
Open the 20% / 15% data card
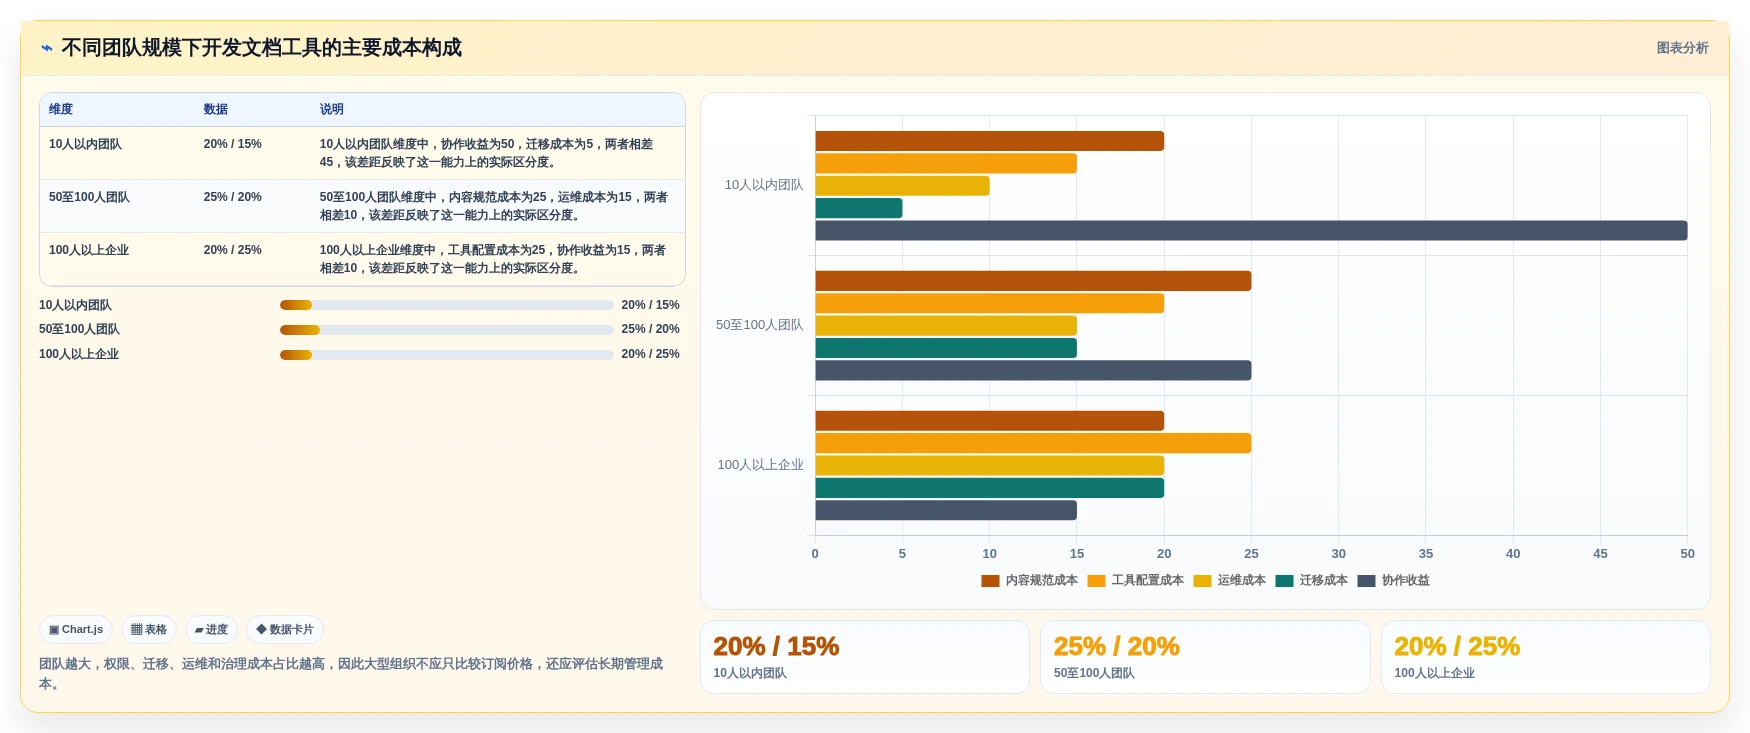pyautogui.click(x=865, y=657)
